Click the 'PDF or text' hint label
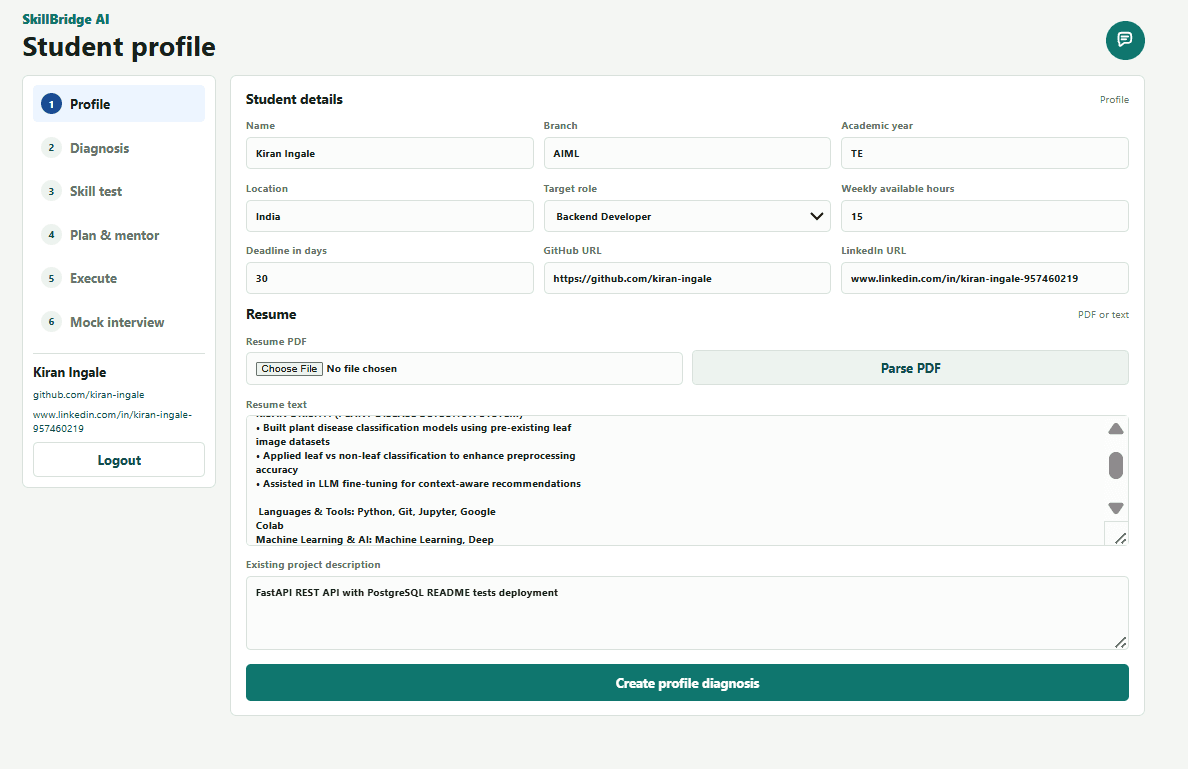Image resolution: width=1188 pixels, height=769 pixels. (x=1103, y=314)
